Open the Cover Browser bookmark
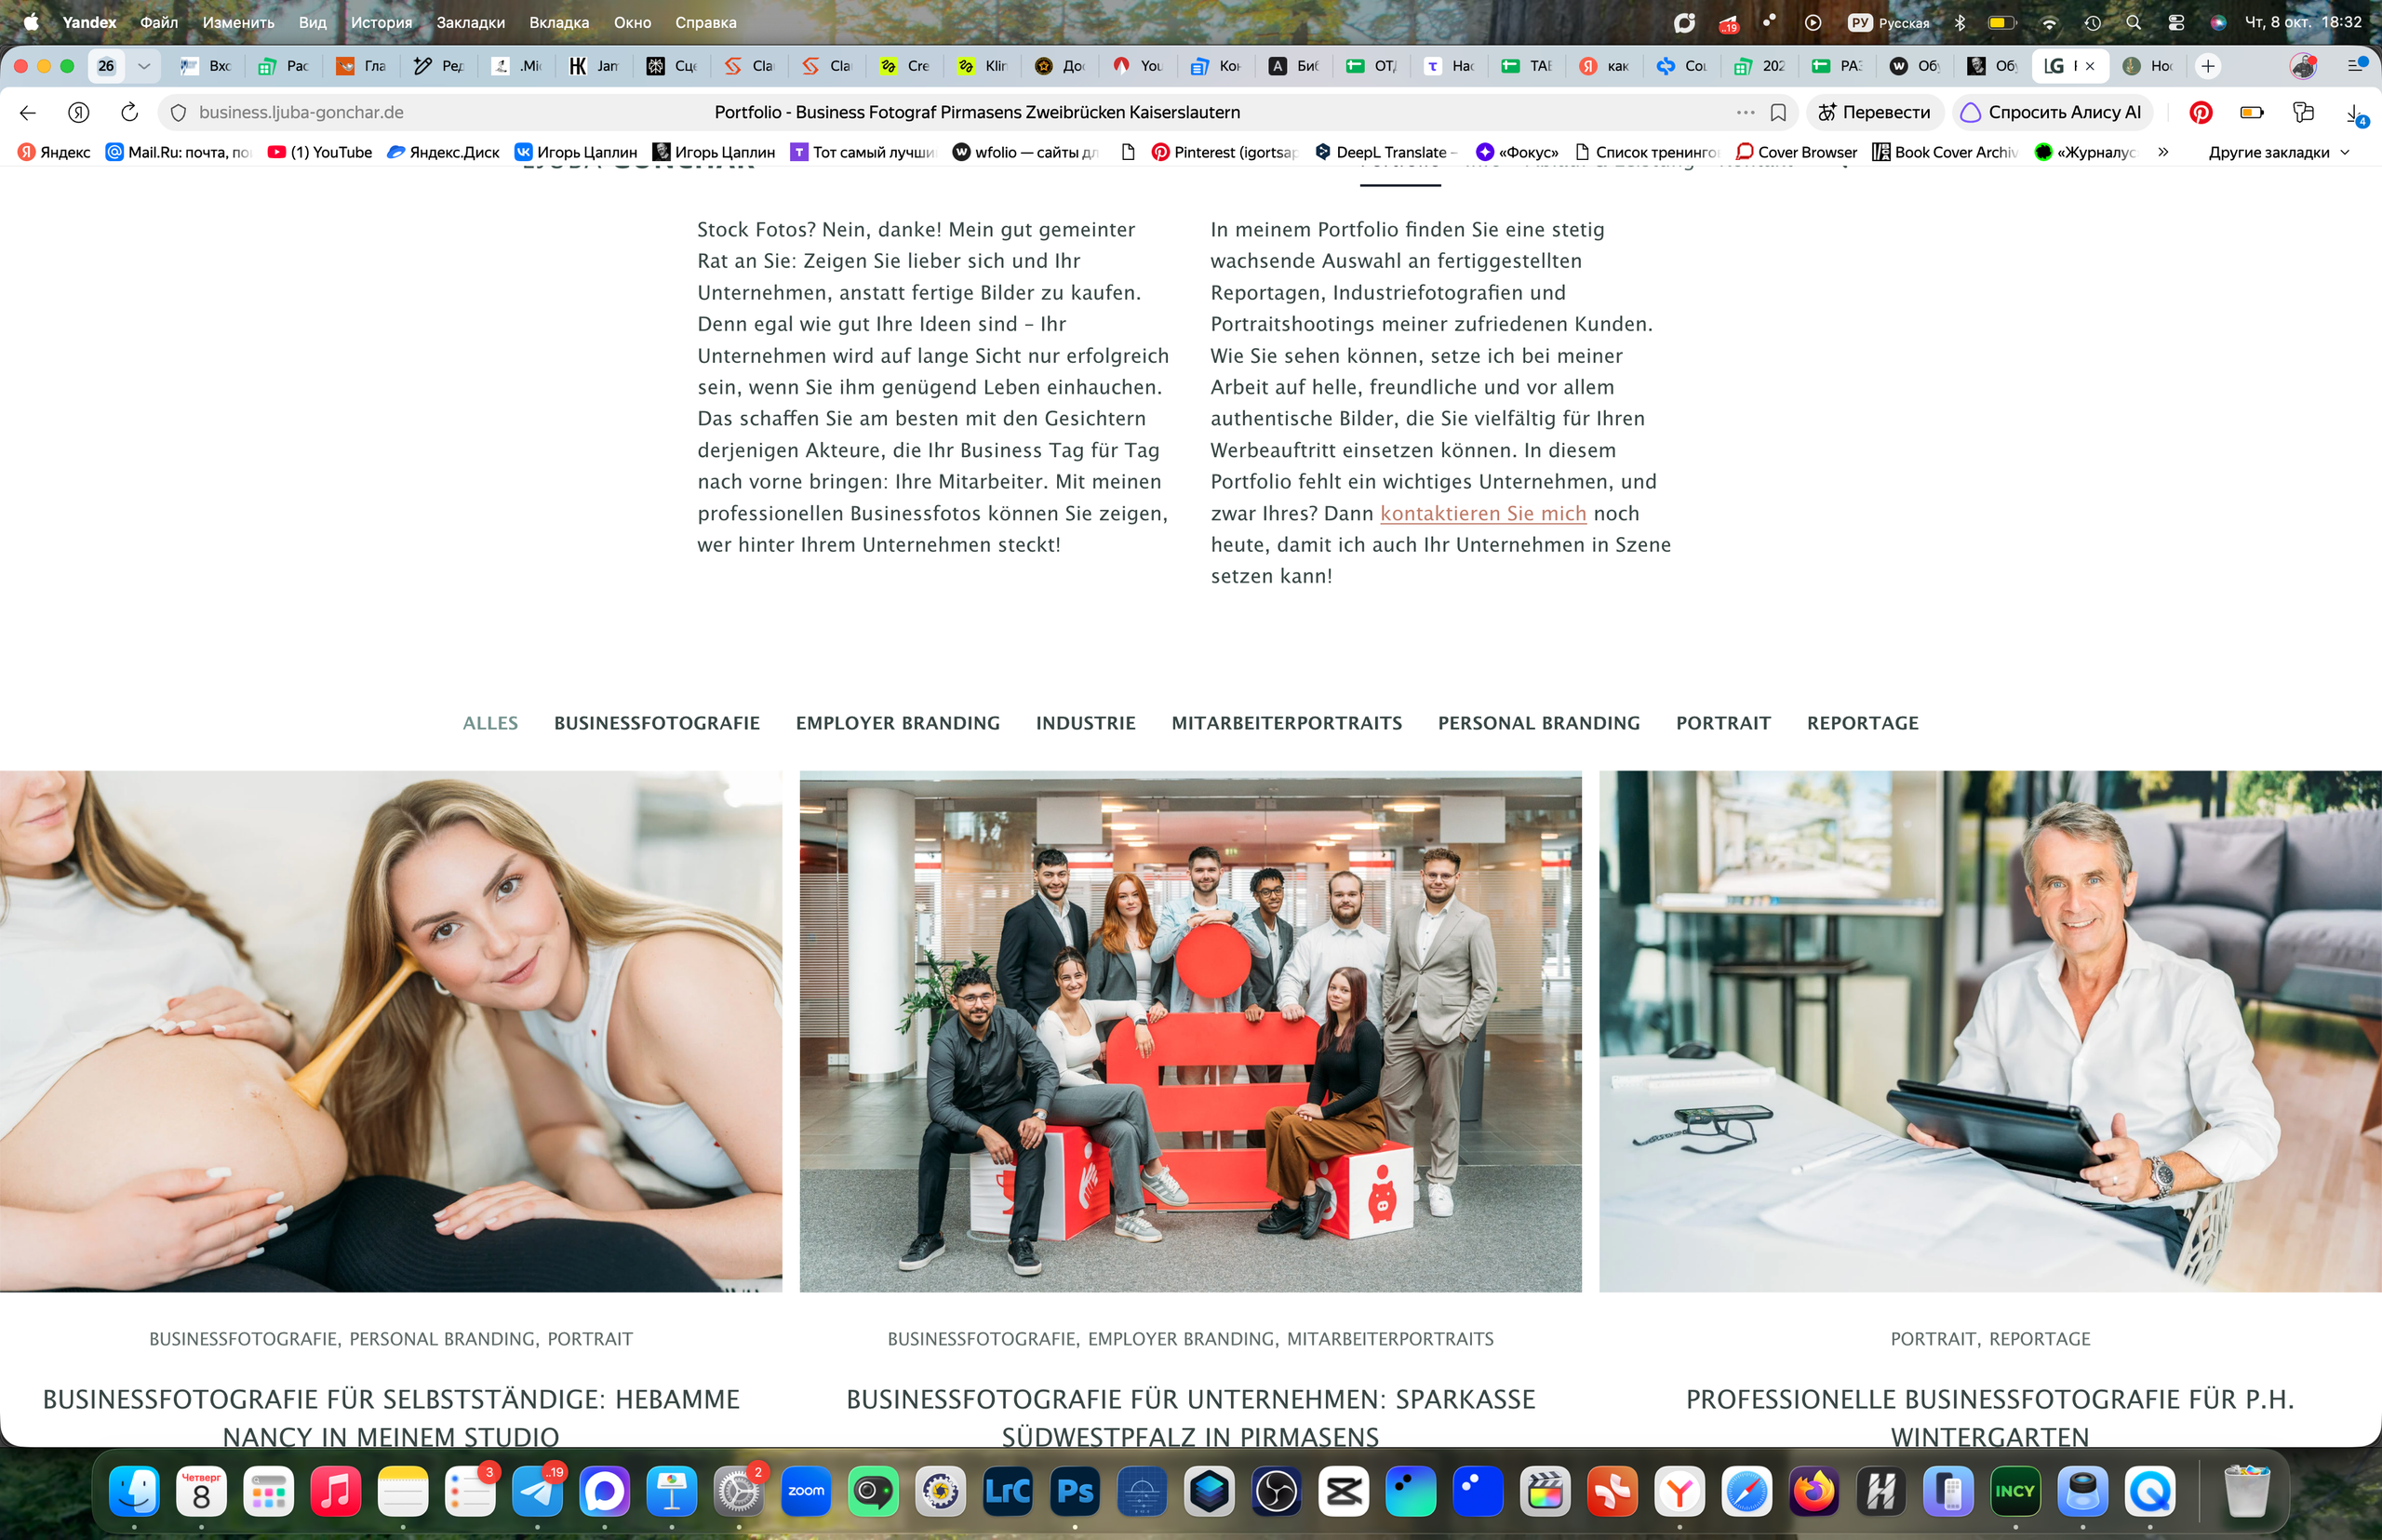Image resolution: width=2382 pixels, height=1540 pixels. point(1796,152)
